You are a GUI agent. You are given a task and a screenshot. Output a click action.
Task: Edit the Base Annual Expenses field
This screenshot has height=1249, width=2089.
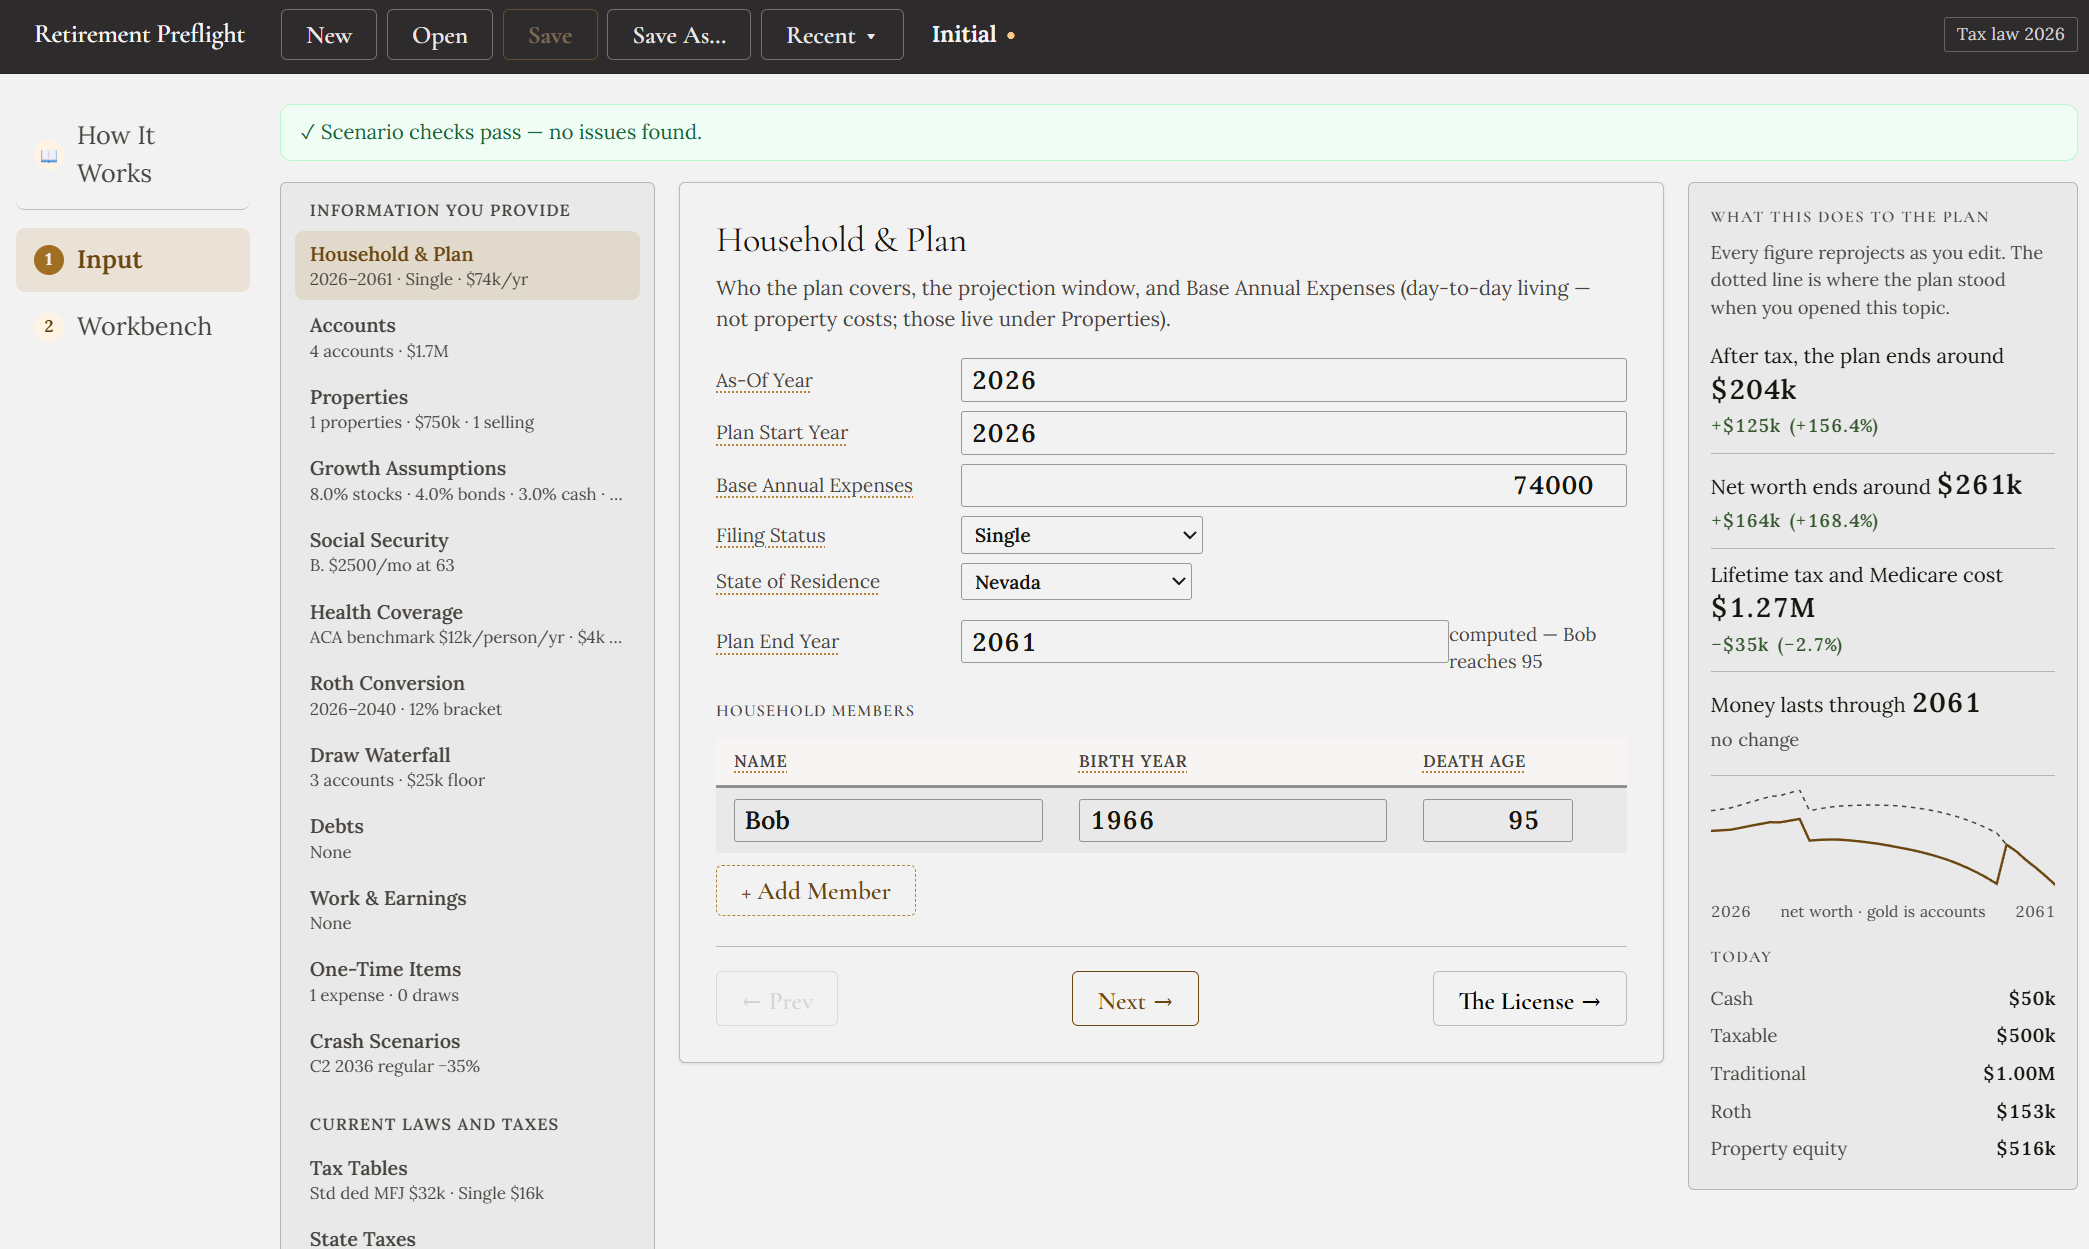click(x=1293, y=485)
